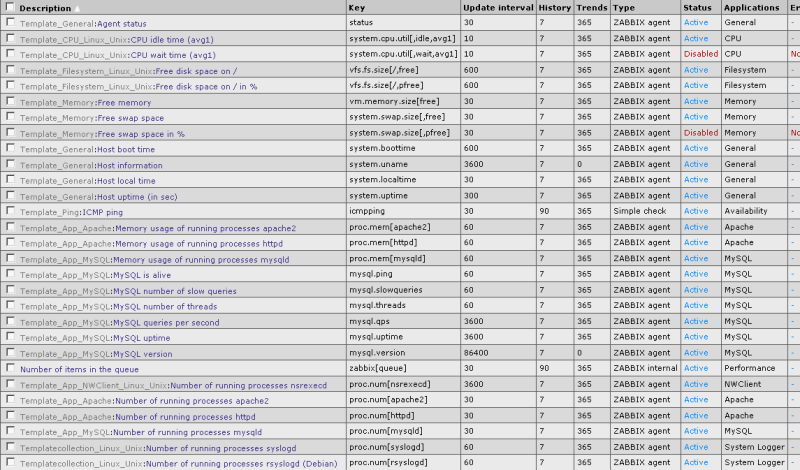Click Active status for mysql.version row
Image resolution: width=800 pixels, height=470 pixels.
click(x=696, y=353)
